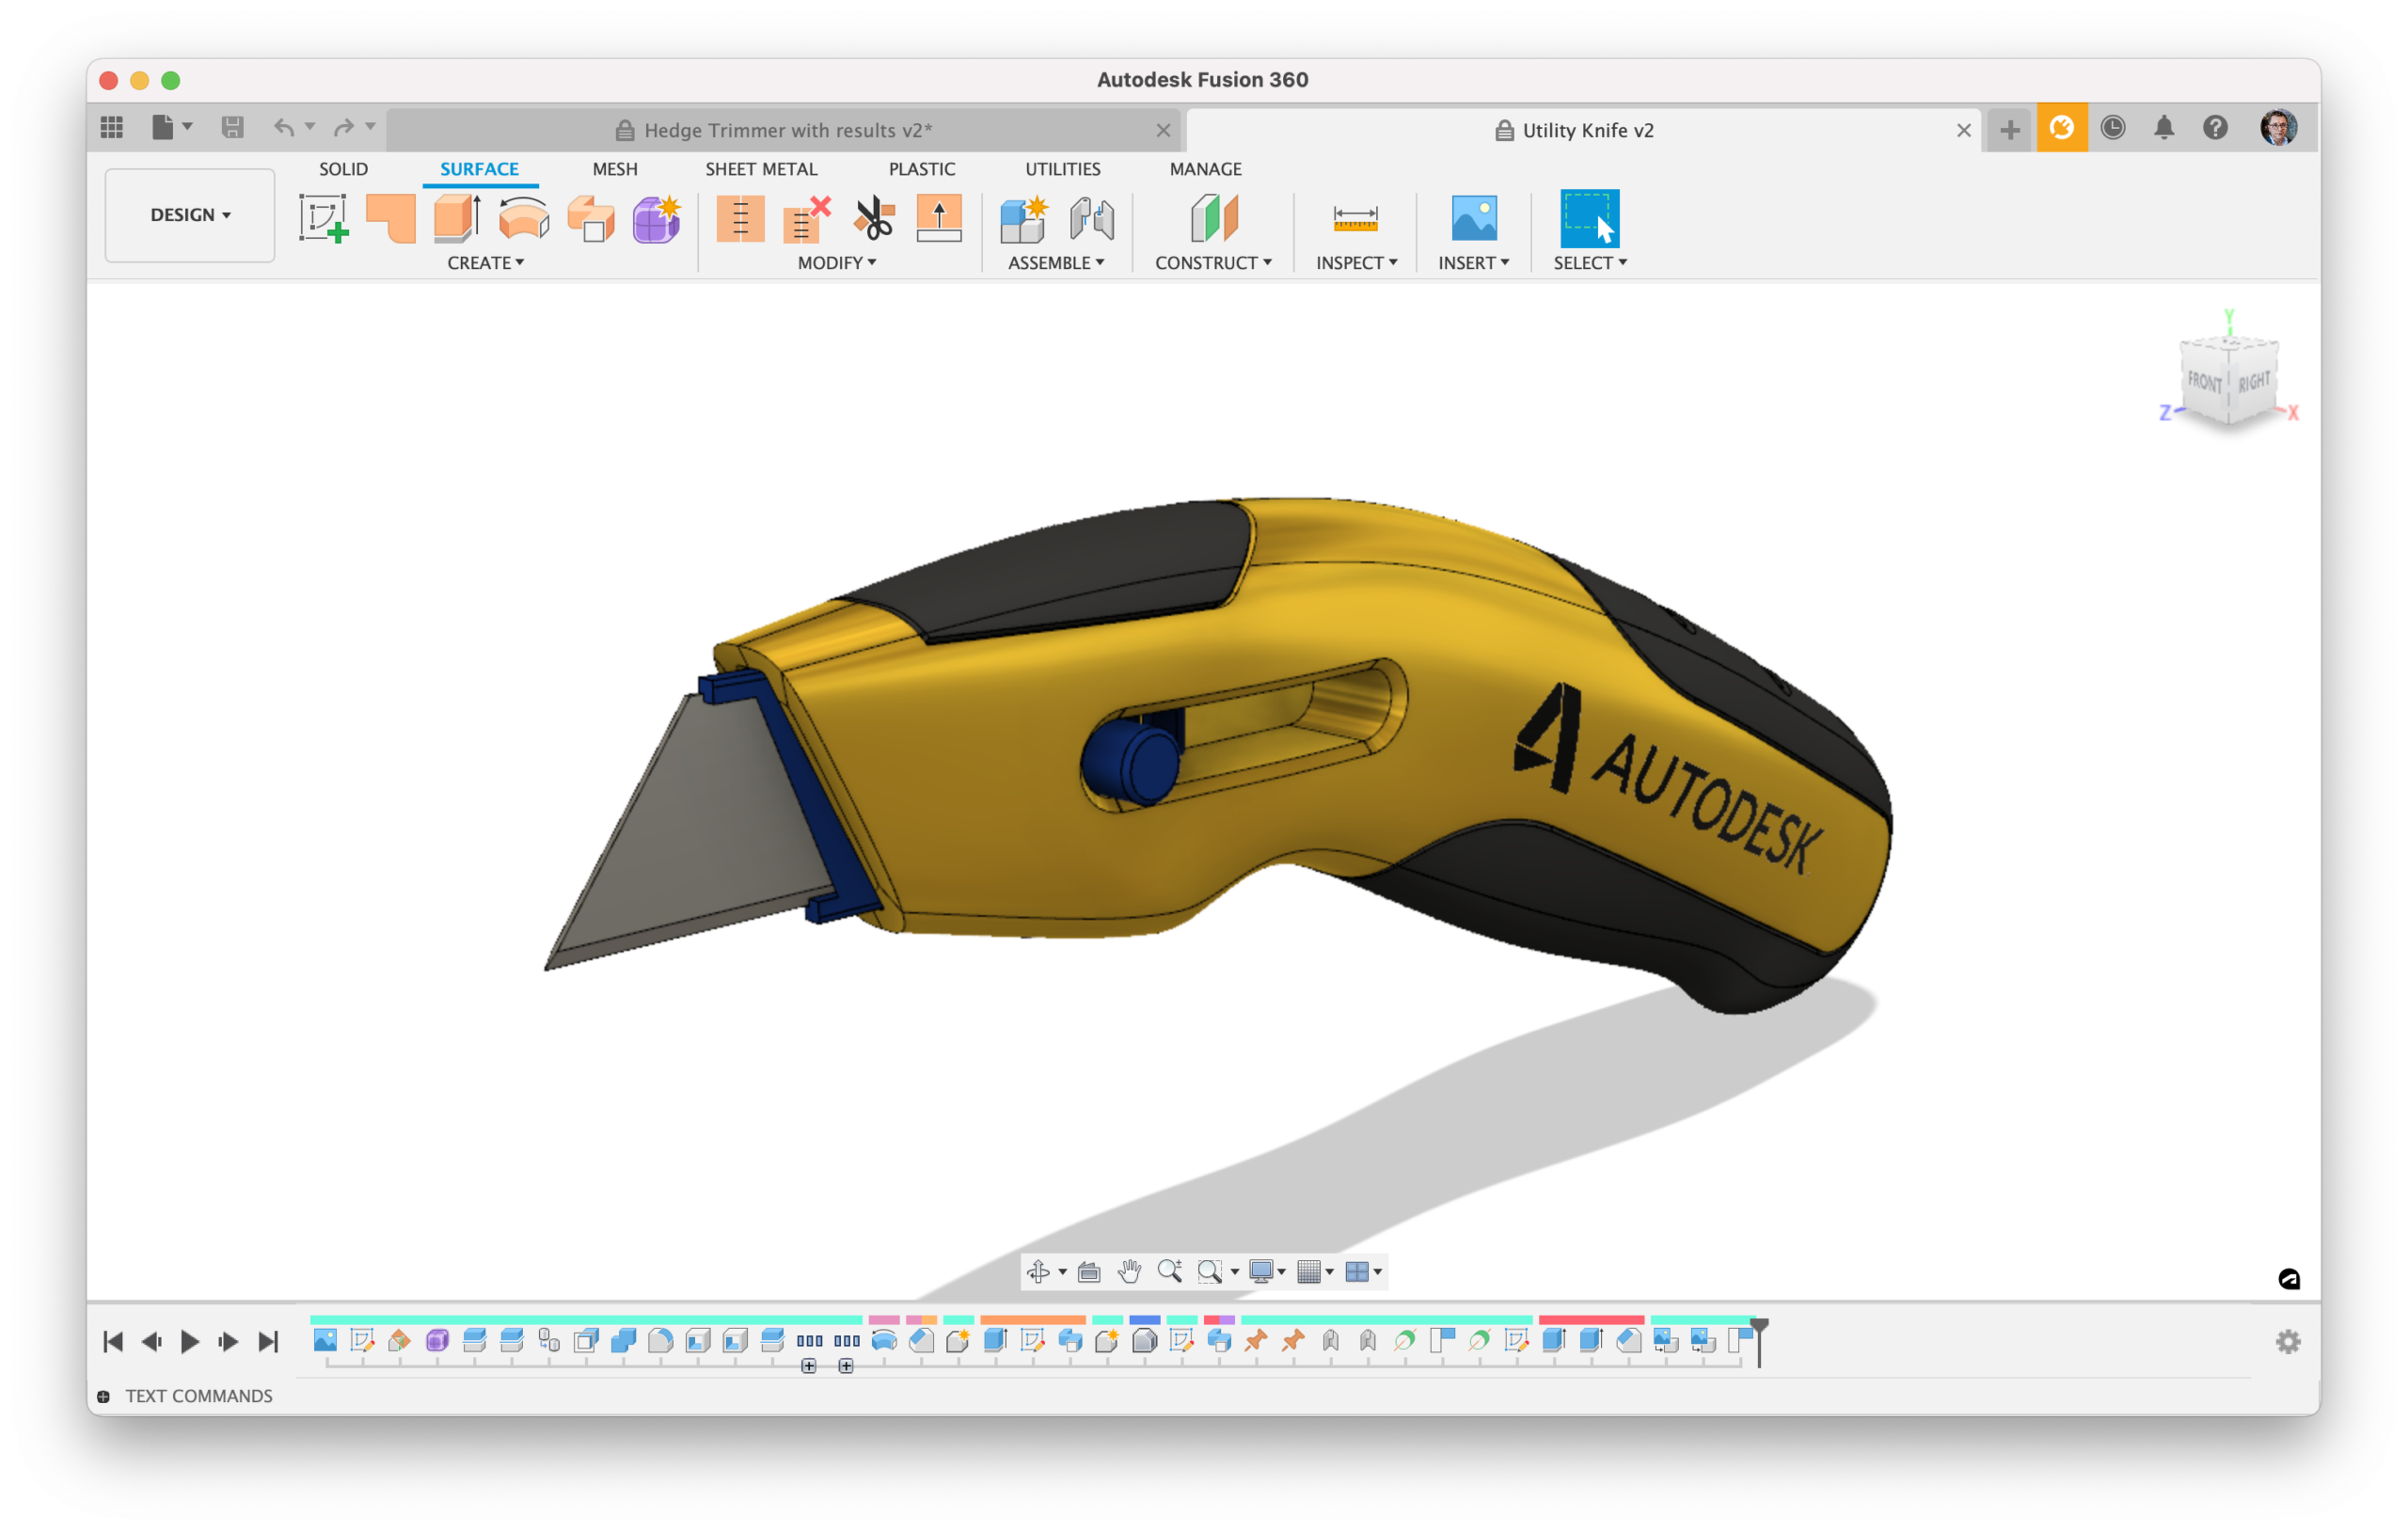This screenshot has width=2408, height=1531.
Task: Click the Insert image icon
Action: point(1474,218)
